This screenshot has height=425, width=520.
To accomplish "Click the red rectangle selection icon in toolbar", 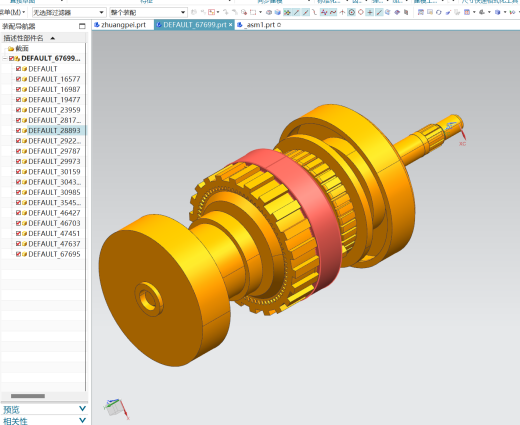I will click(x=211, y=12).
